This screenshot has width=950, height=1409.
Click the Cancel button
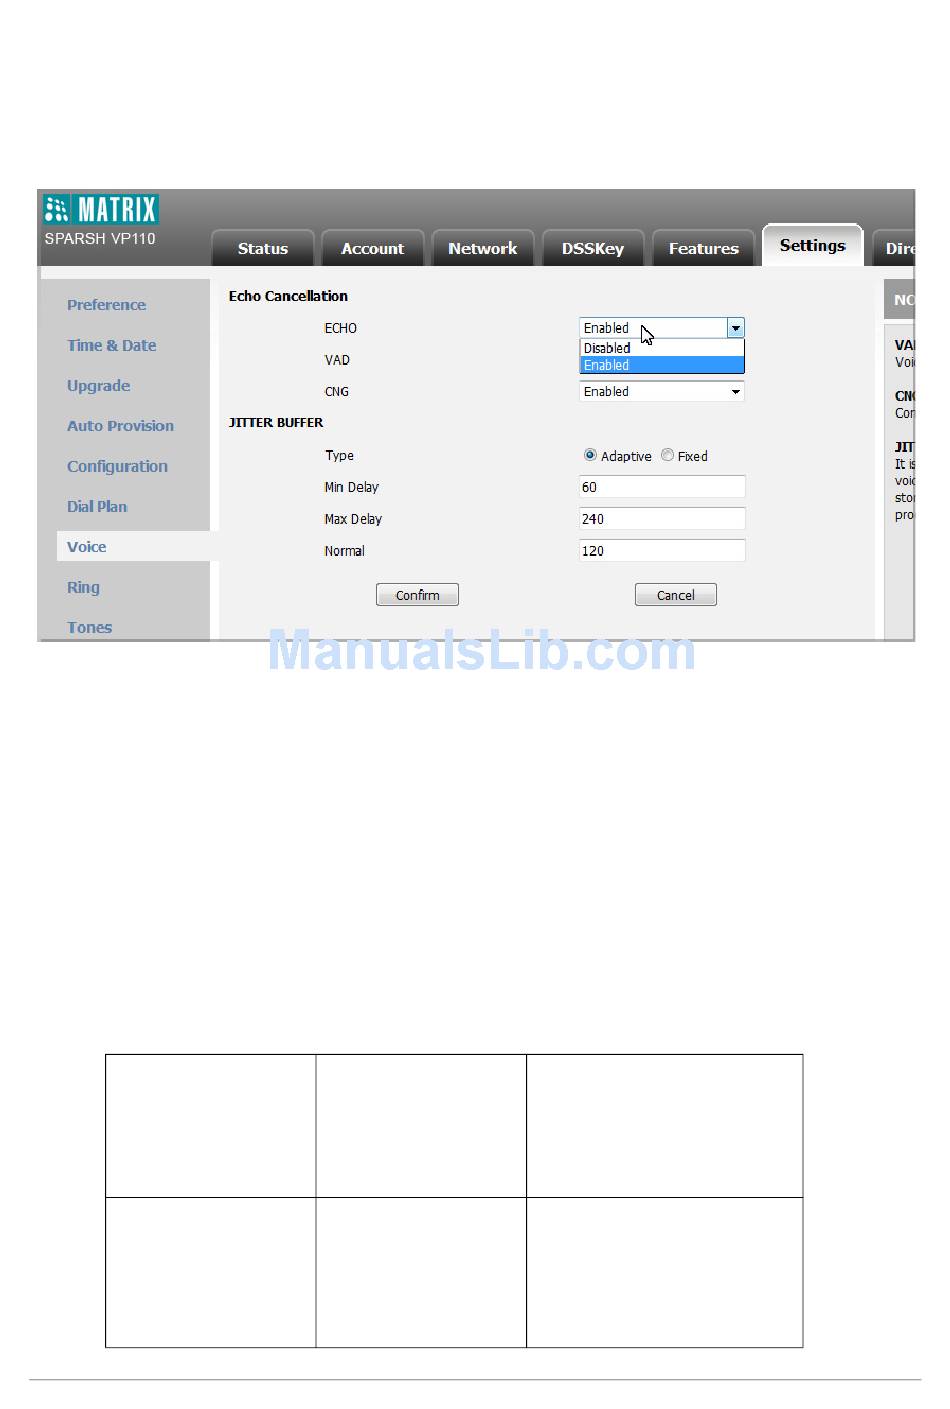(676, 595)
